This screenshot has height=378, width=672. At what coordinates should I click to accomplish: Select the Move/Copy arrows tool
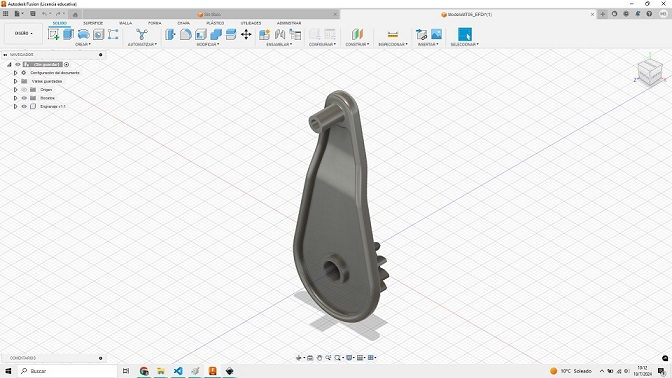[x=246, y=34]
